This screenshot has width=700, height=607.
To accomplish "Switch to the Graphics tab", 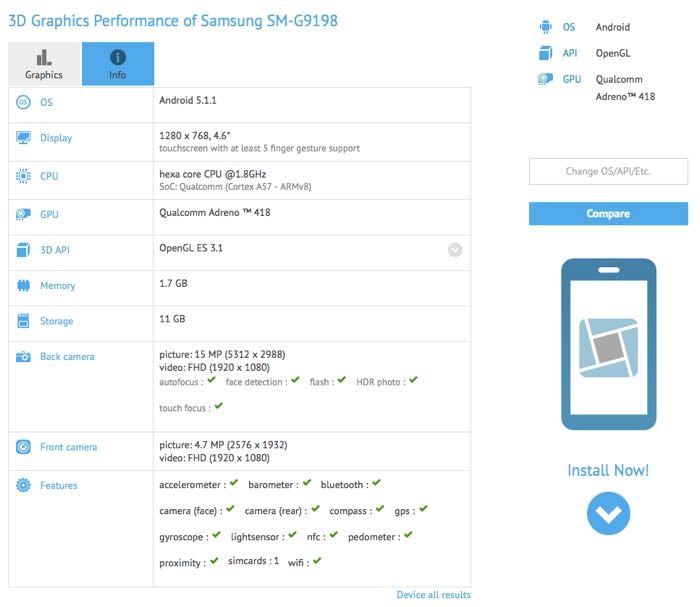I will click(x=44, y=64).
